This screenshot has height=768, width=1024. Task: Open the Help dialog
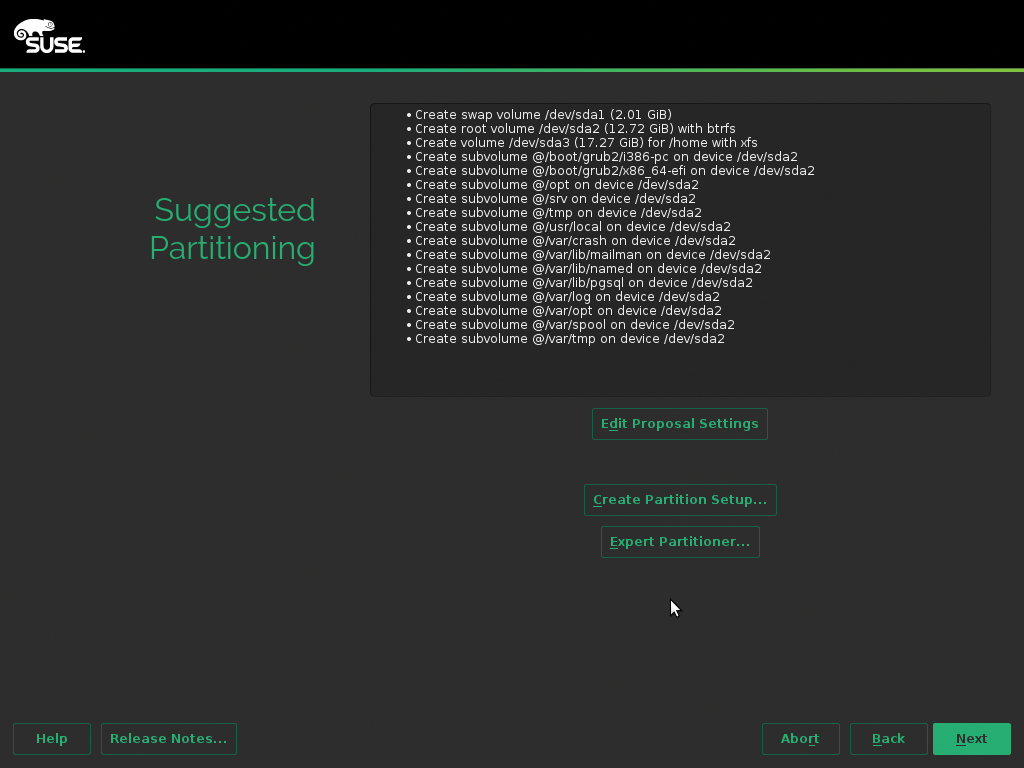point(52,739)
